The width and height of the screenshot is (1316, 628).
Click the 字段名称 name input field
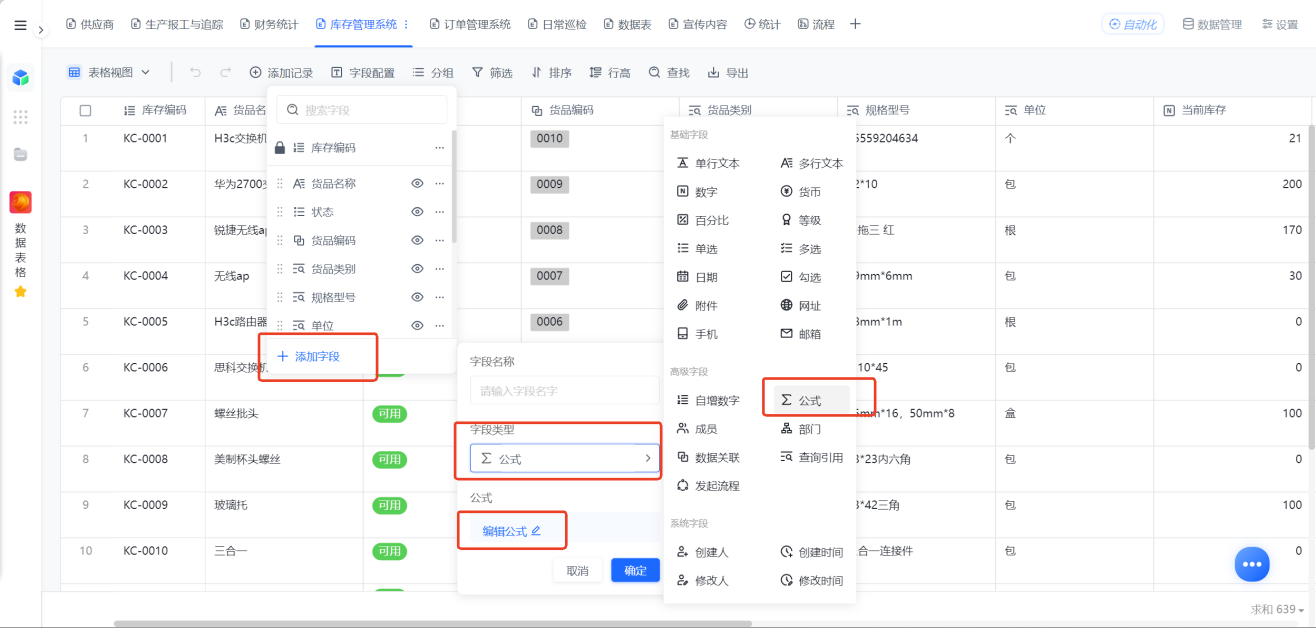point(565,391)
